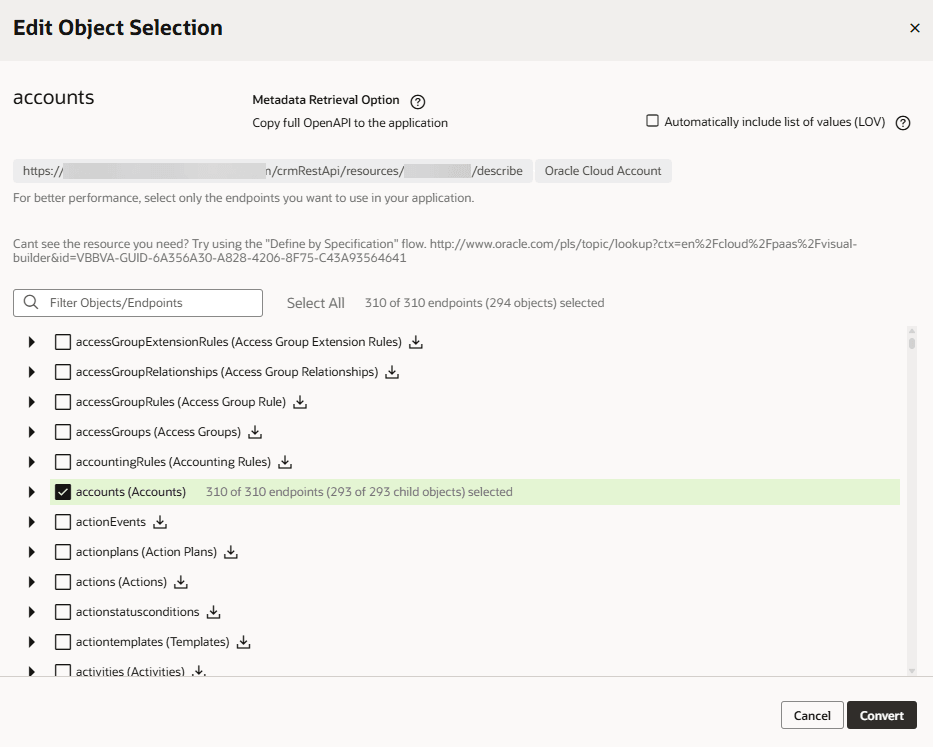The image size is (933, 747).
Task: Check the accessGroups (Access Groups) checkbox
Action: [x=63, y=432]
